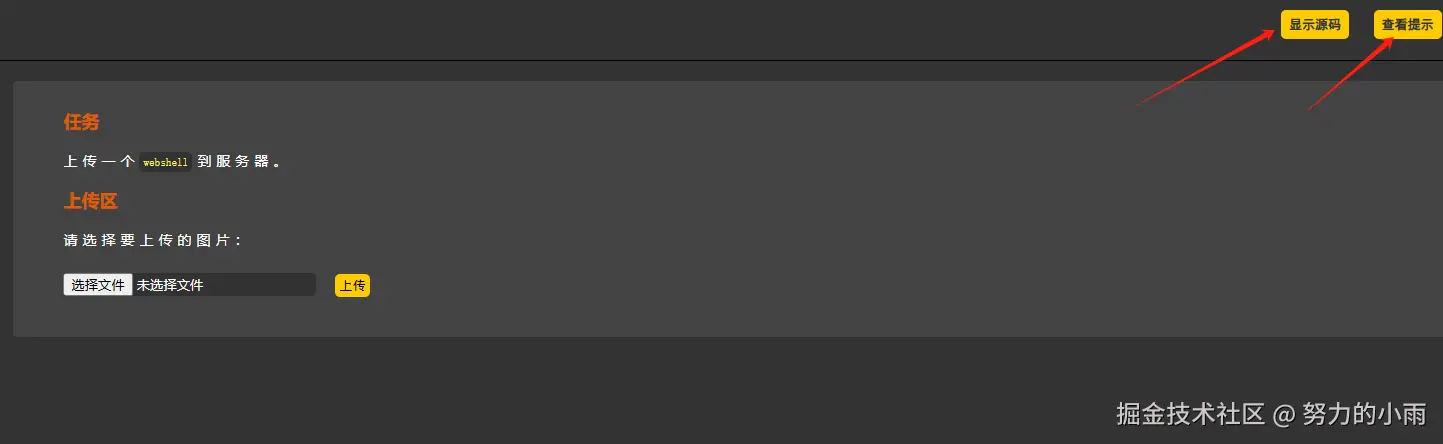Click the 掘金技术社区 watermark text

coord(1192,413)
